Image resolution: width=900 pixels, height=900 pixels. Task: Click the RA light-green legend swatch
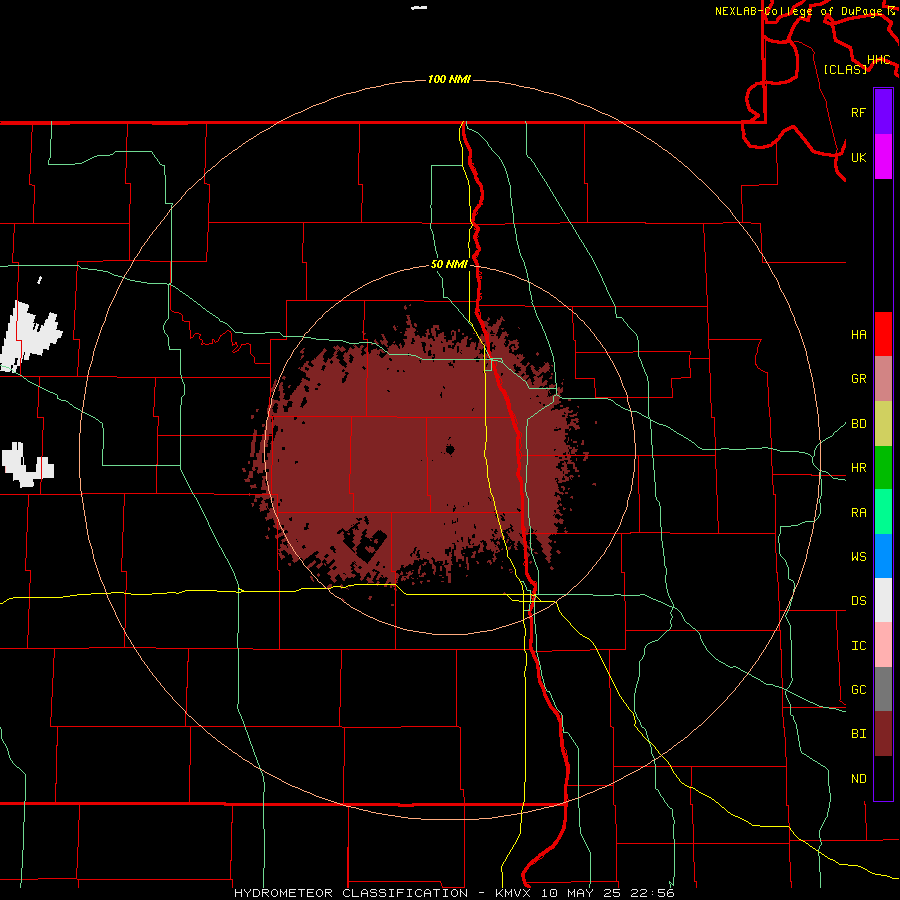tap(883, 511)
